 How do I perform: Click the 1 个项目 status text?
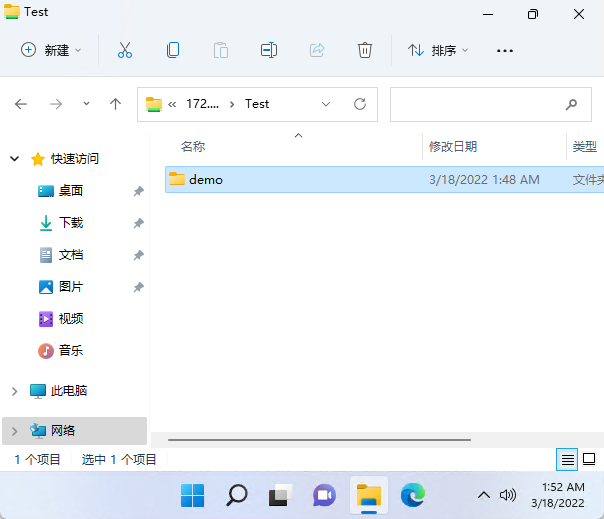click(x=37, y=459)
